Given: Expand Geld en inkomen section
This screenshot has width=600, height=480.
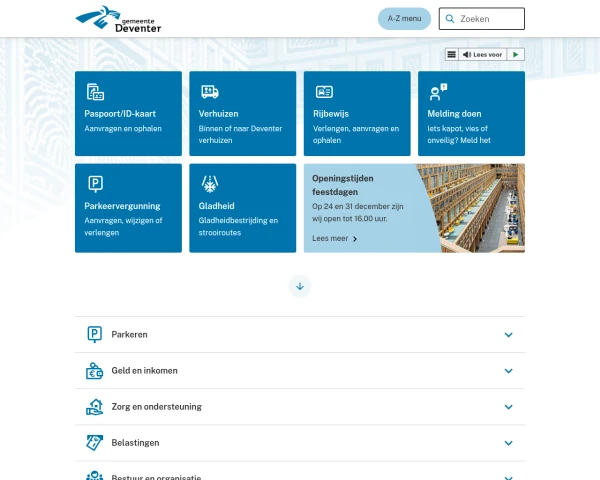Looking at the screenshot, I should click(300, 371).
